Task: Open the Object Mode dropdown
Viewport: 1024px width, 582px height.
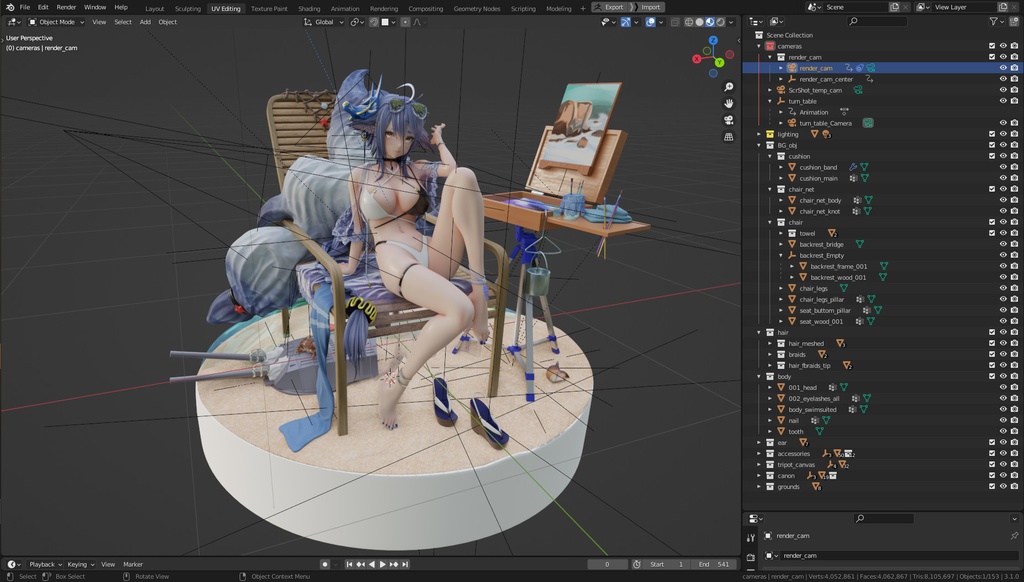Action: (56, 22)
